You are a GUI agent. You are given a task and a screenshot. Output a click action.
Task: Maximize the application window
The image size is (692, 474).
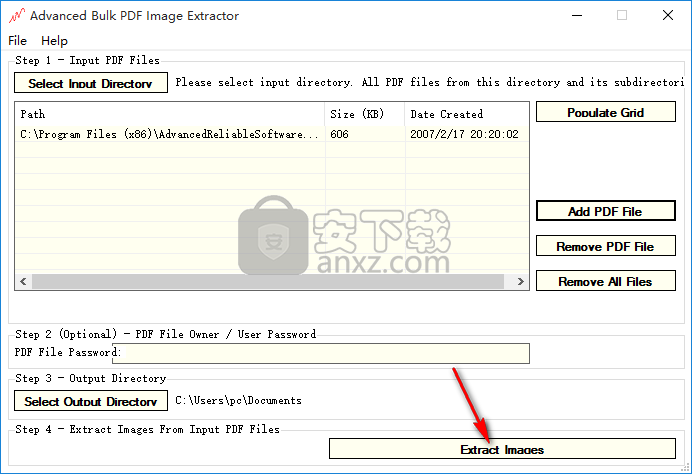622,15
